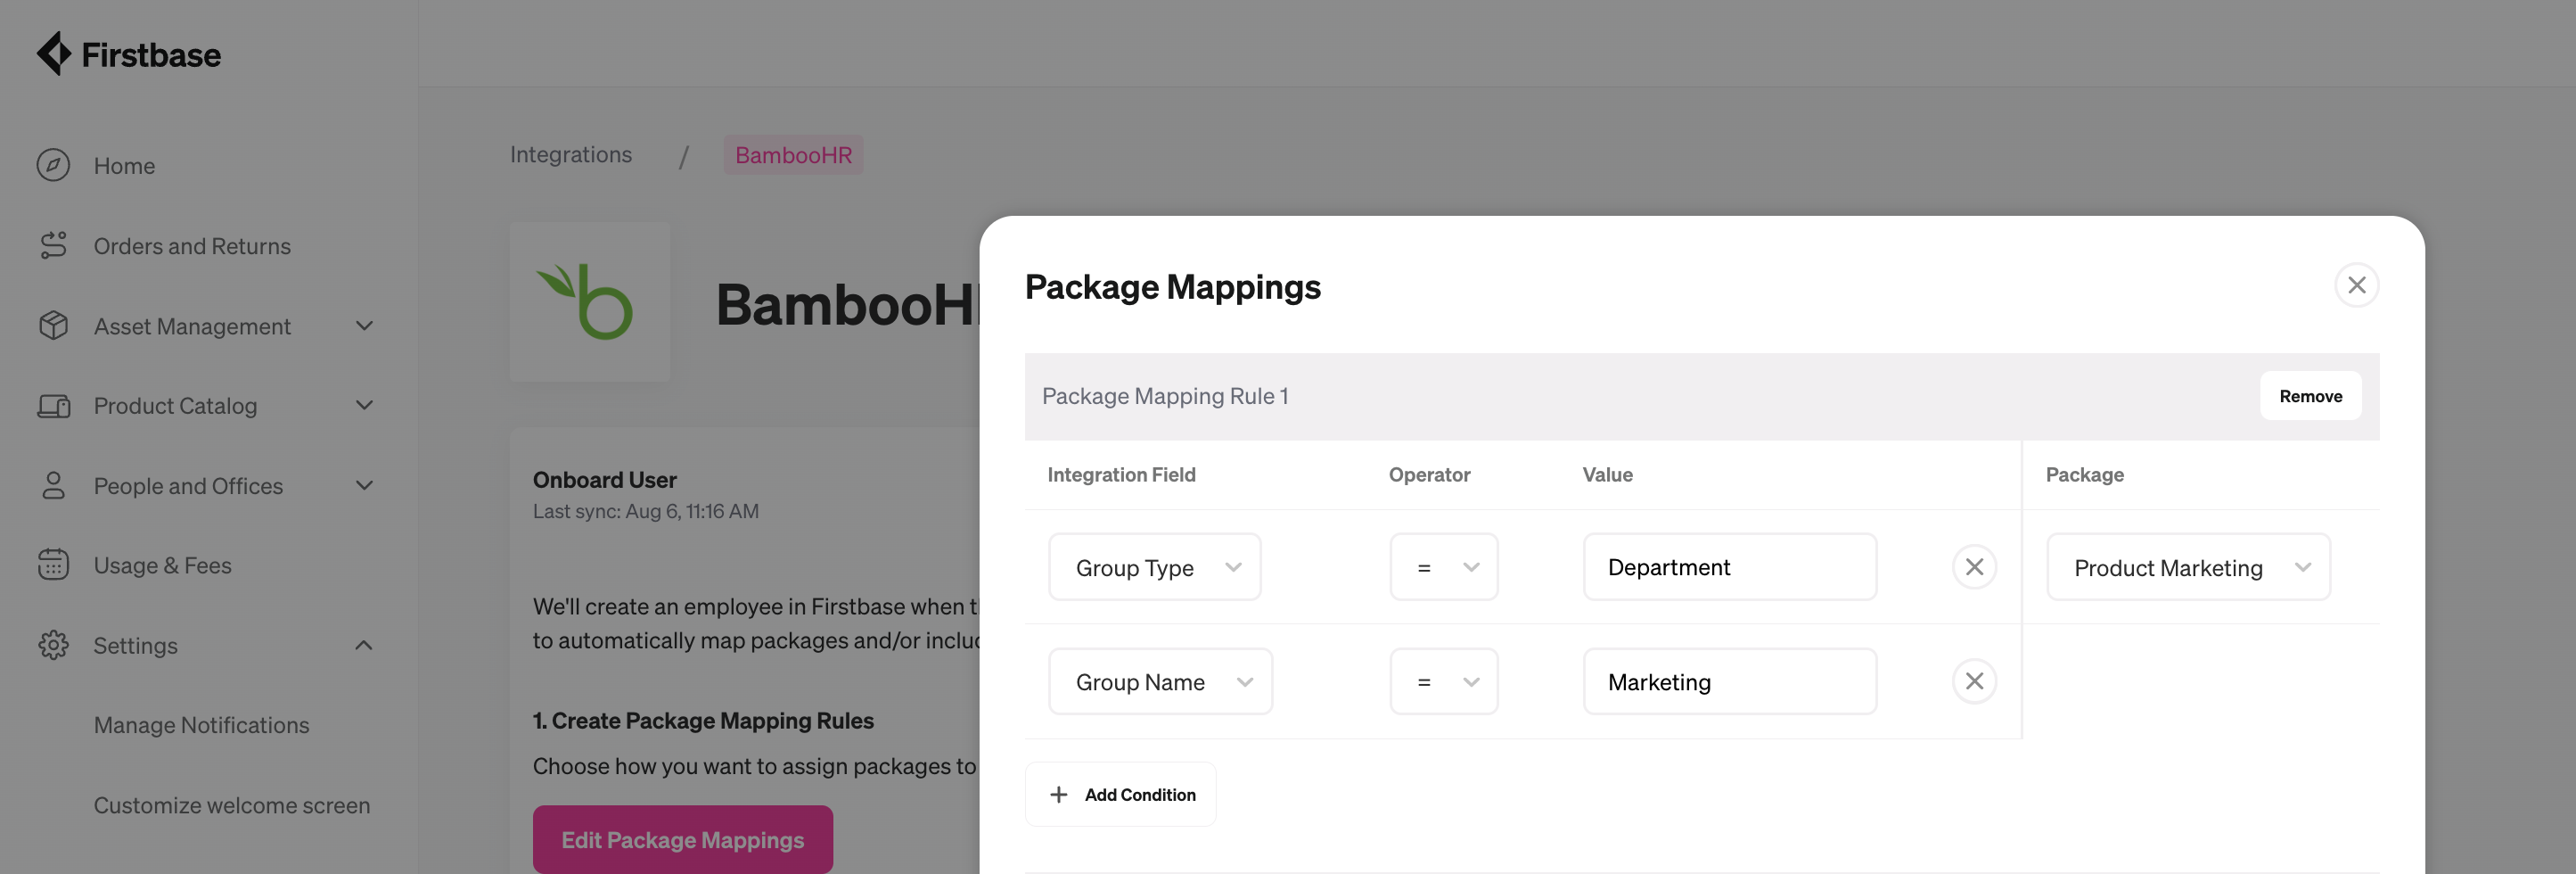Click the Usage & Fees calendar icon
This screenshot has height=874, width=2576.
[53, 565]
